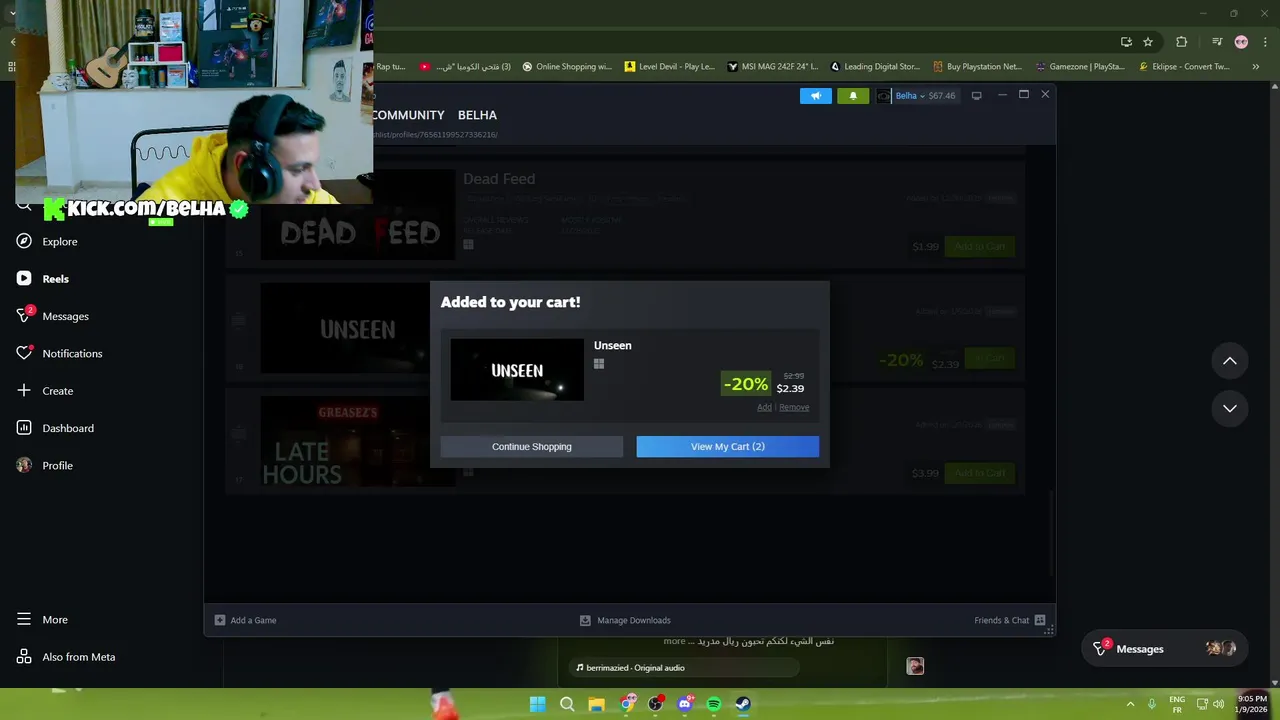Viewport: 1280px width, 720px height.
Task: Open MSI MAG 242F bookmark
Action: (773, 67)
